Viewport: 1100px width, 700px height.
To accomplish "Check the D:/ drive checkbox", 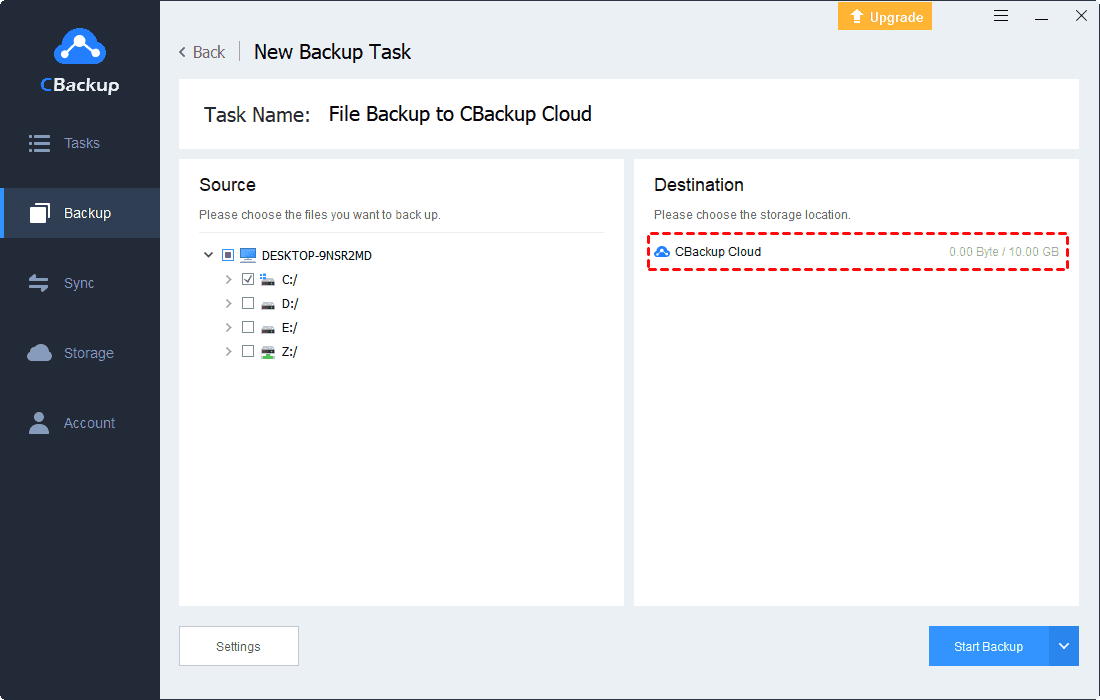I will 248,303.
